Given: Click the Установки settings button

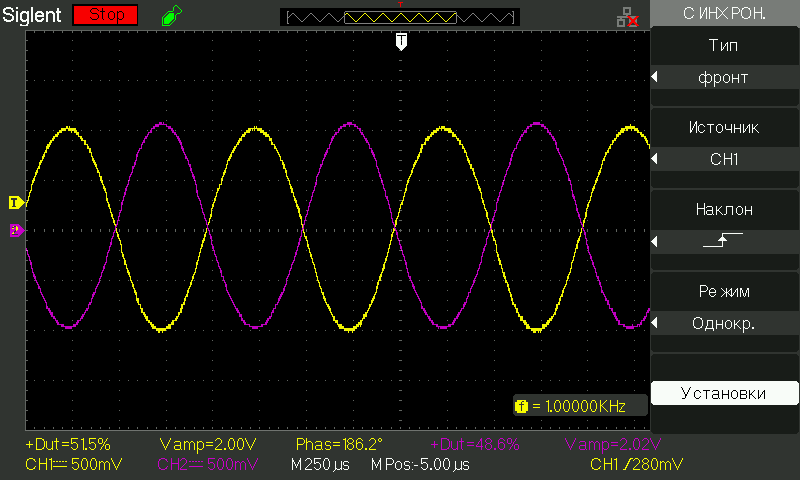Looking at the screenshot, I should click(724, 393).
